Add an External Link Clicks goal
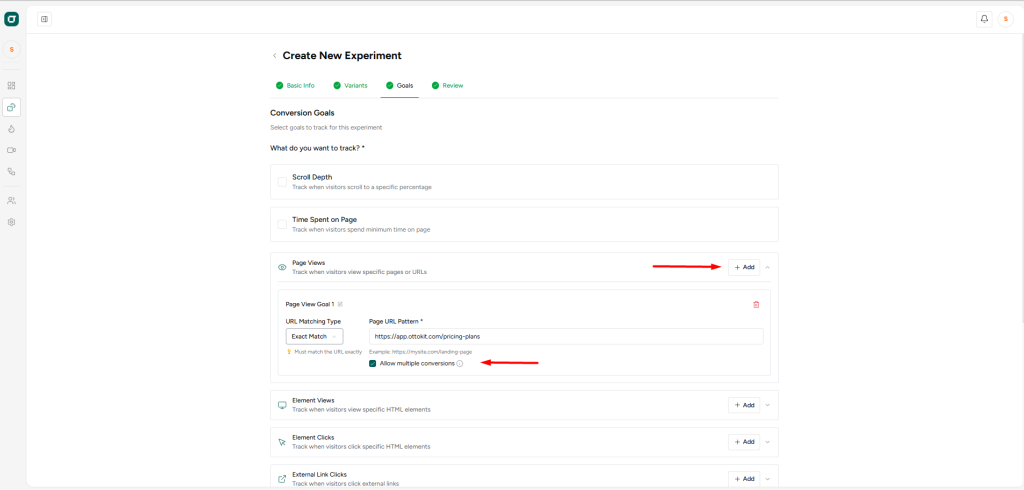This screenshot has height=490, width=1024. pos(744,479)
